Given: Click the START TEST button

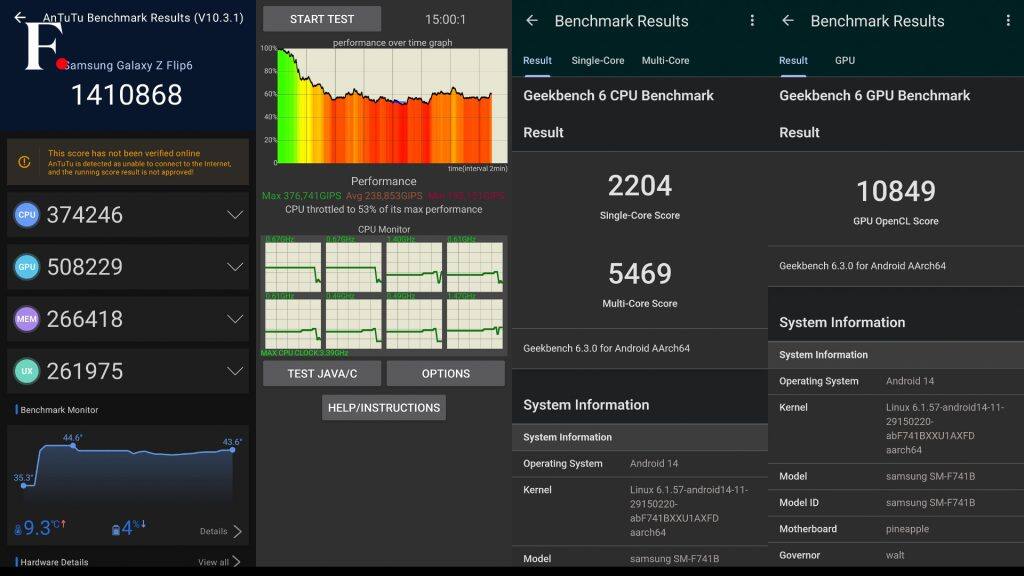Looking at the screenshot, I should coord(322,19).
